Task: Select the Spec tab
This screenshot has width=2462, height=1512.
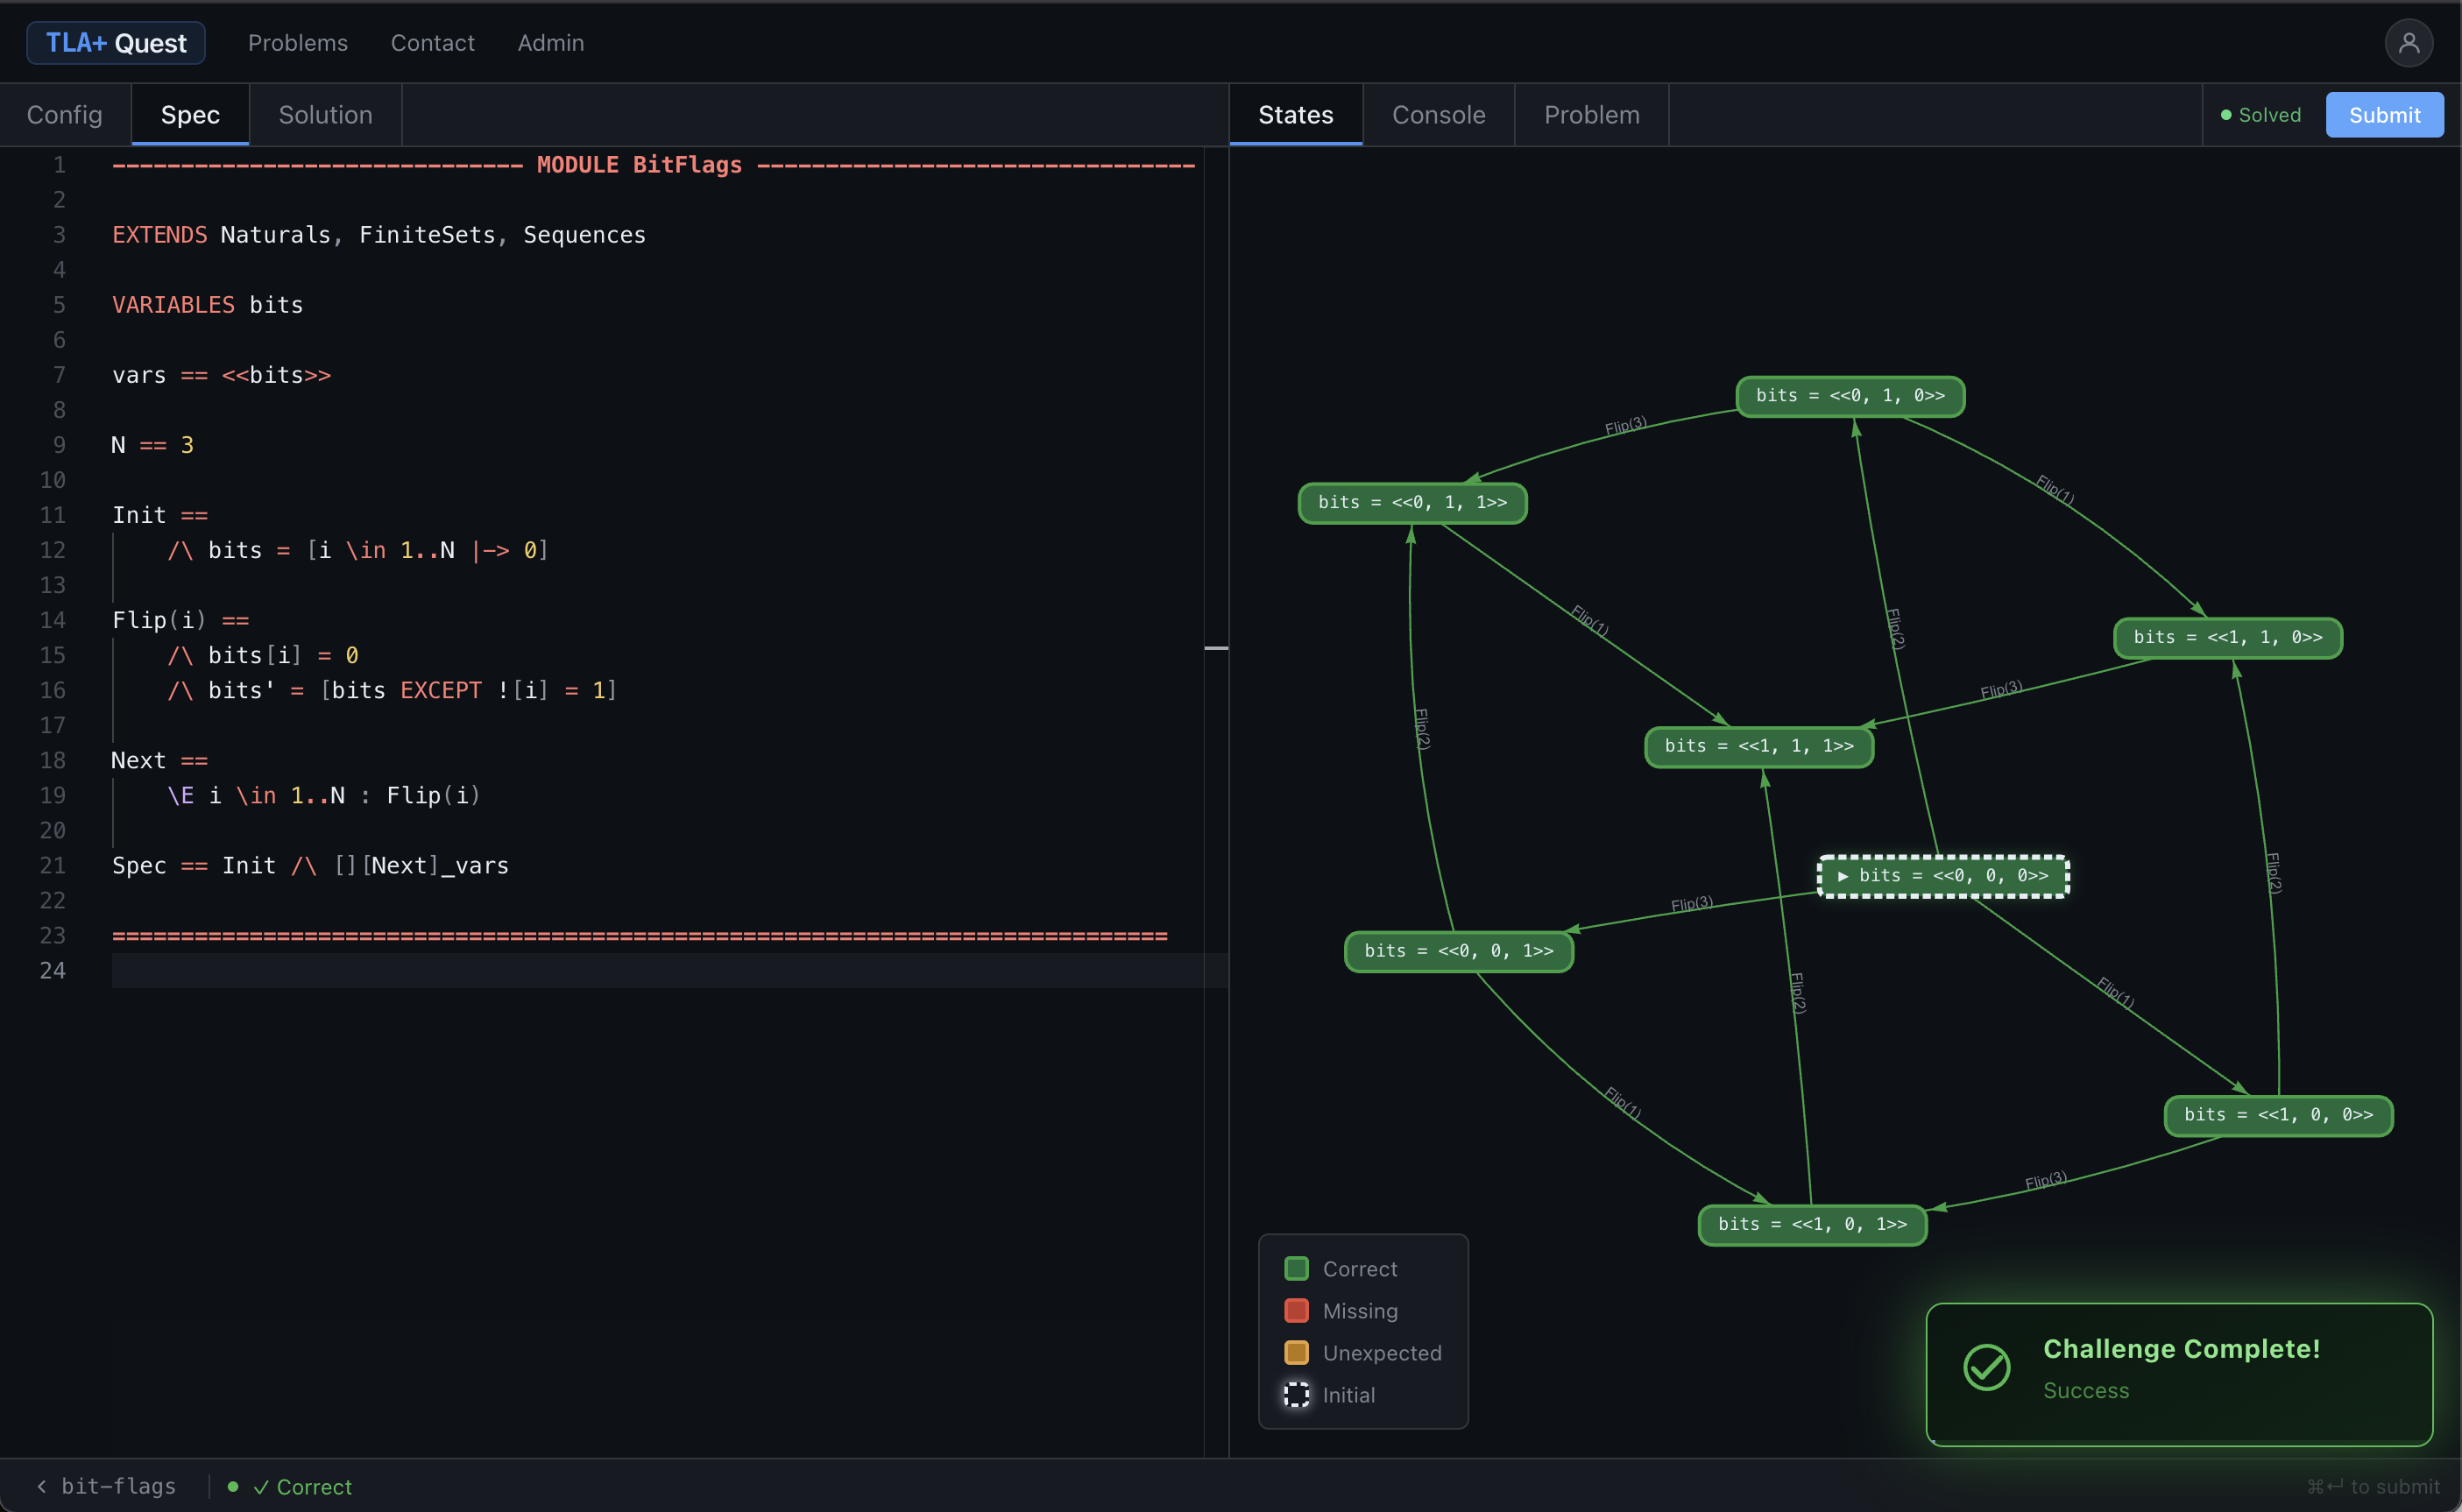Action: (190, 115)
